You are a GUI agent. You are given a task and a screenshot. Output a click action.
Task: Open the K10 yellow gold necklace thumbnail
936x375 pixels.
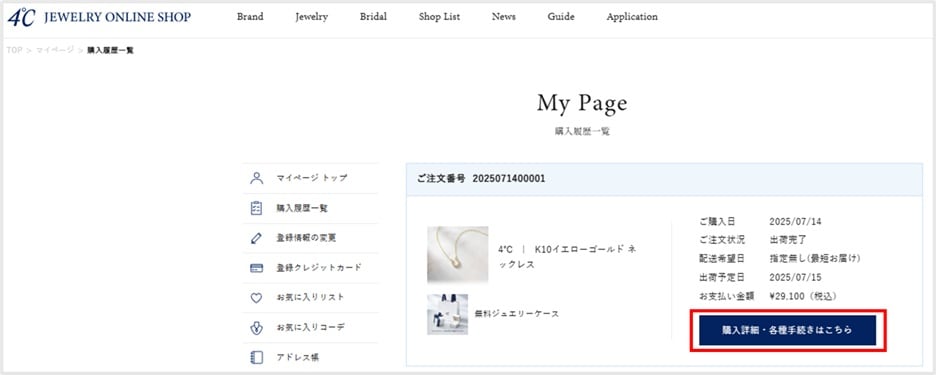[x=458, y=254]
